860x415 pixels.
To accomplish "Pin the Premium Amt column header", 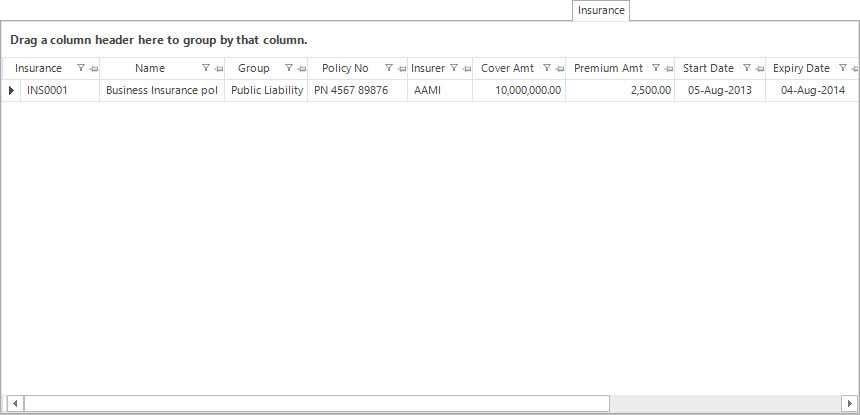I will pyautogui.click(x=669, y=69).
